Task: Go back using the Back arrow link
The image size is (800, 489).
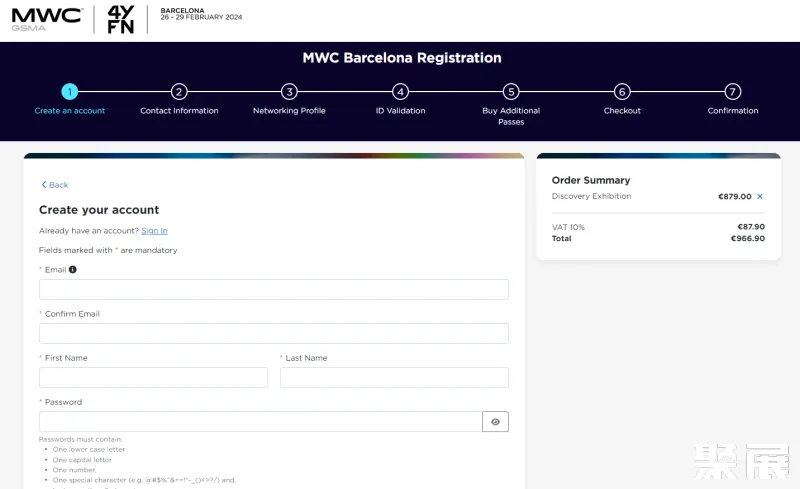Action: point(55,185)
